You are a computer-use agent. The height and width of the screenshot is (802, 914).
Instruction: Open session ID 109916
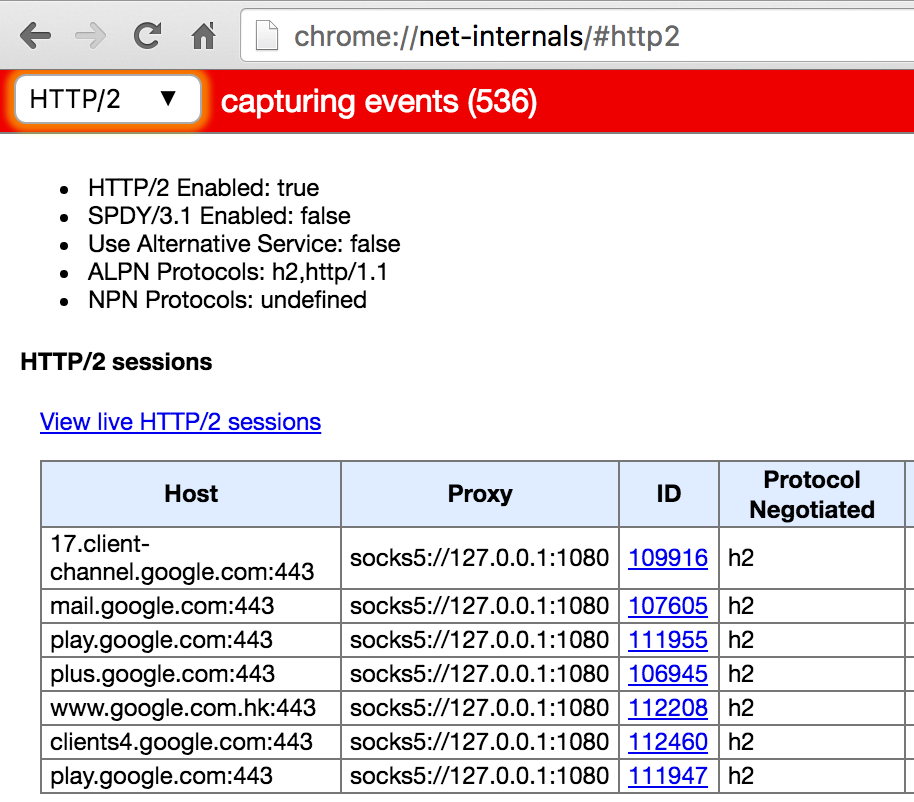668,558
